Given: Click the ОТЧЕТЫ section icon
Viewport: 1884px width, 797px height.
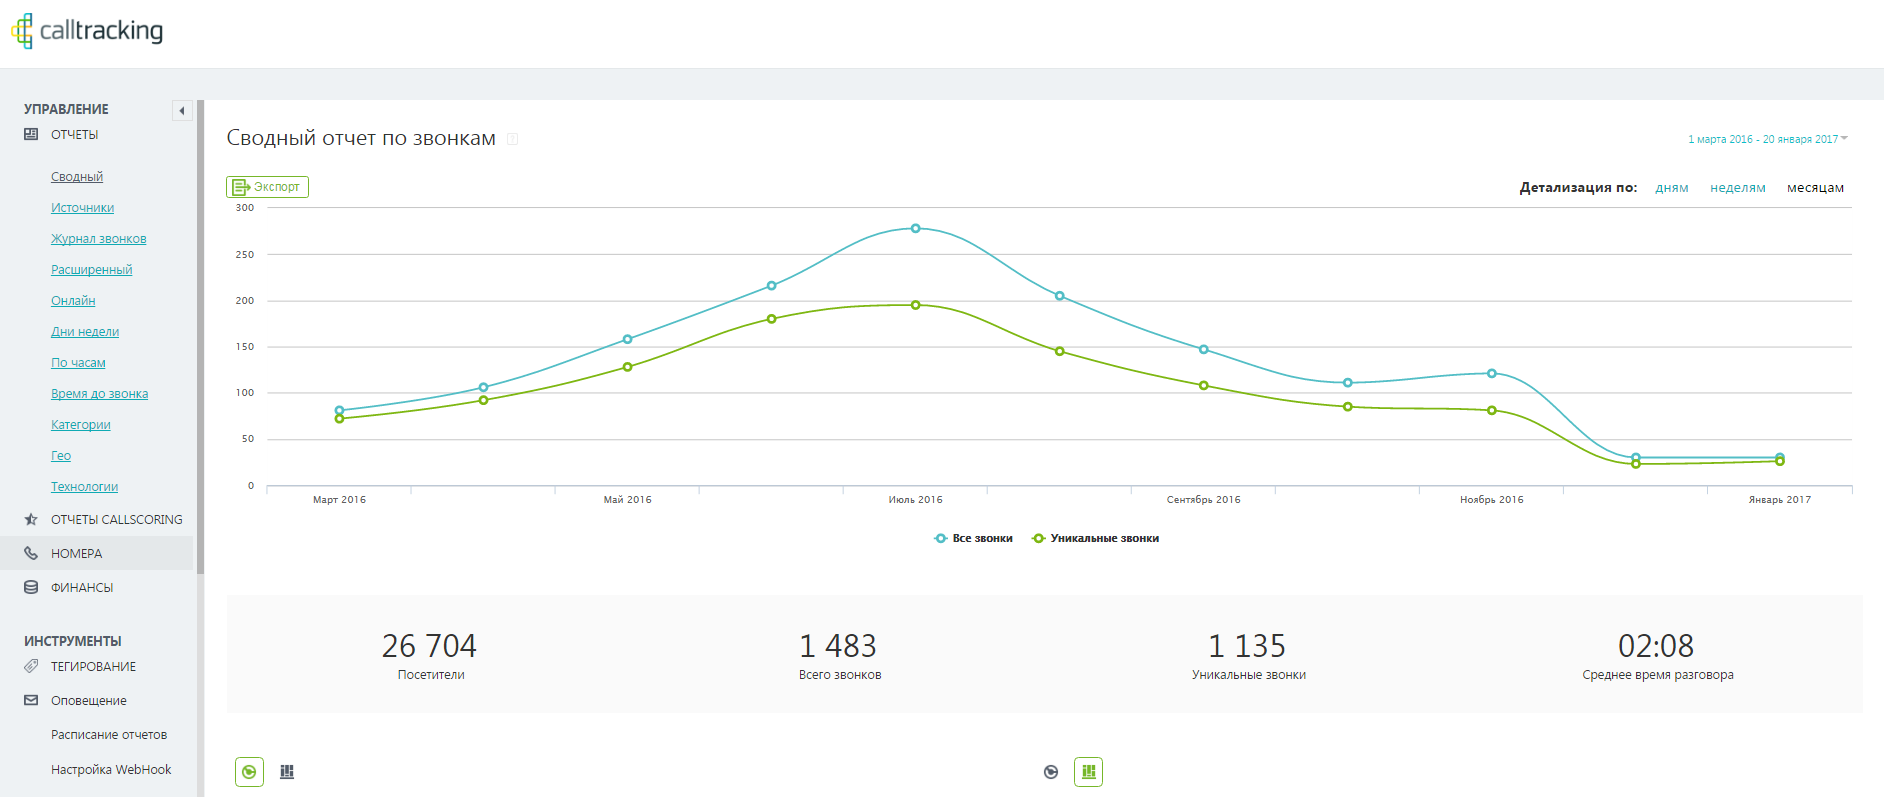Looking at the screenshot, I should click(31, 135).
